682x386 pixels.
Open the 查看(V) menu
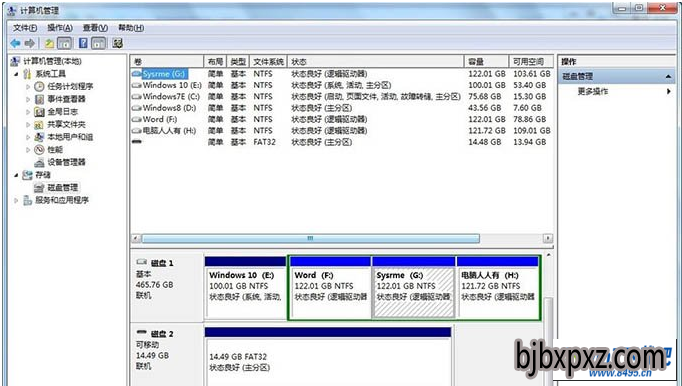(95, 28)
